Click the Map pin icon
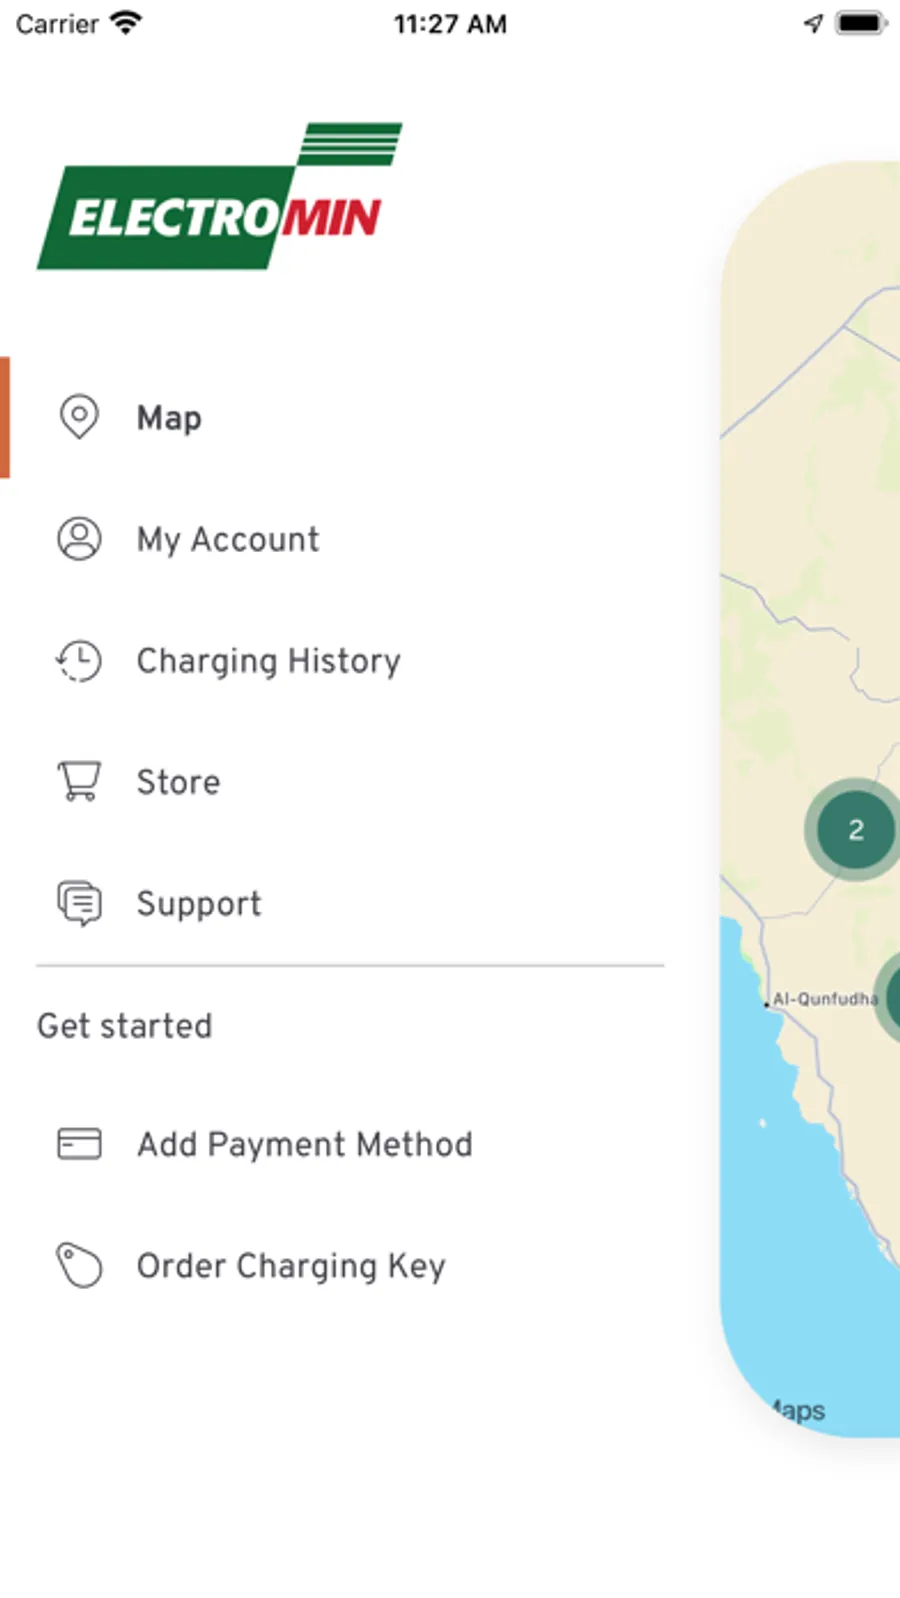The height and width of the screenshot is (1598, 900). [79, 416]
